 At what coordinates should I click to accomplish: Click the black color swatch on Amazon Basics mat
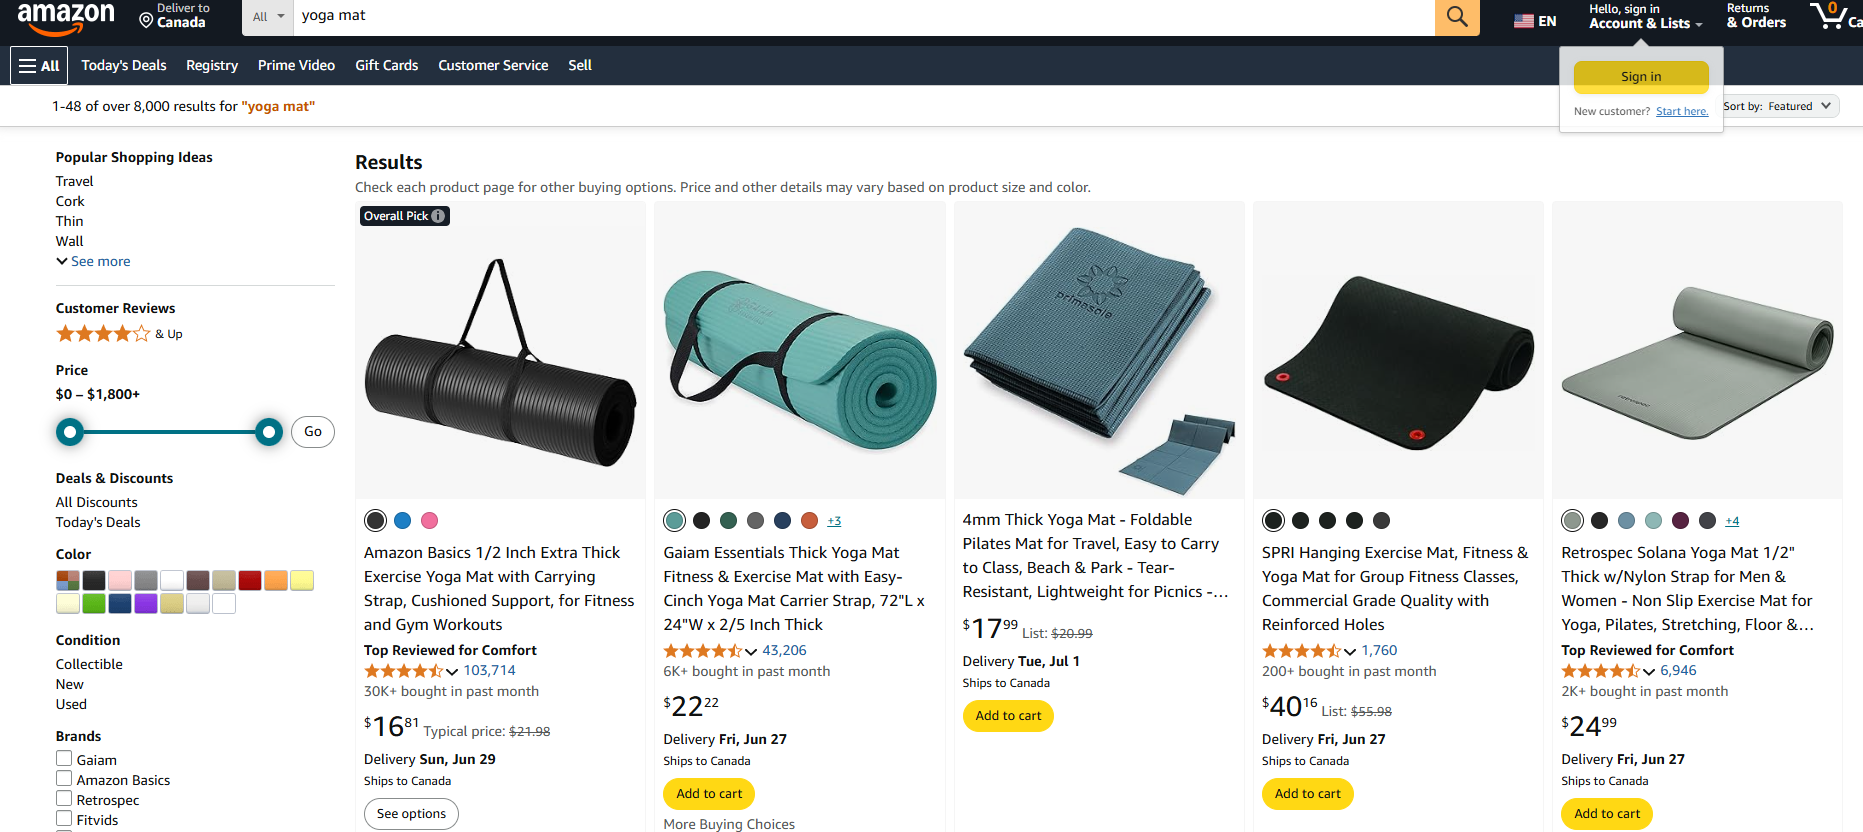tap(375, 520)
